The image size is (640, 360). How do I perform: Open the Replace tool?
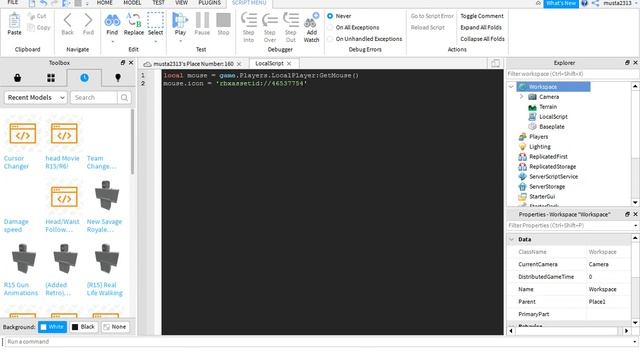pos(133,20)
